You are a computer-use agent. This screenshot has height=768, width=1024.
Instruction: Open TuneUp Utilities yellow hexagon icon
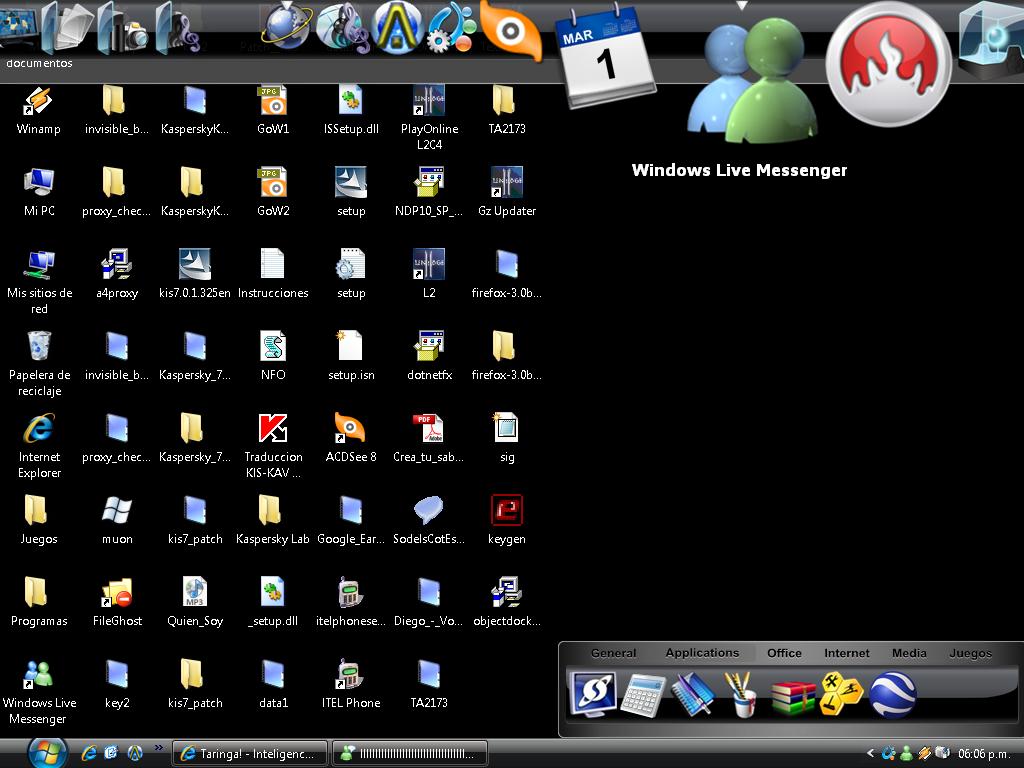(x=841, y=694)
